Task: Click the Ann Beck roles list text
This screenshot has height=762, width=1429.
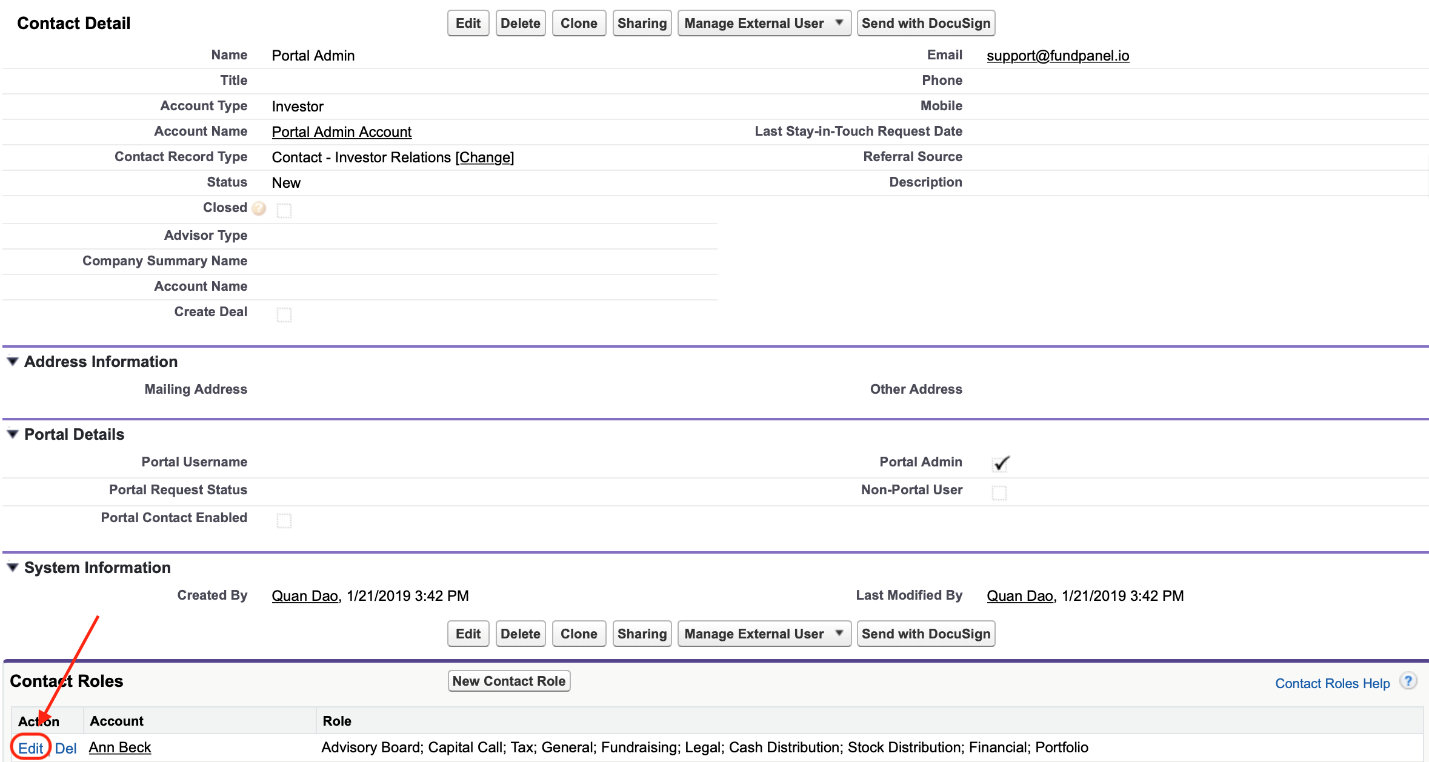Action: (x=705, y=748)
